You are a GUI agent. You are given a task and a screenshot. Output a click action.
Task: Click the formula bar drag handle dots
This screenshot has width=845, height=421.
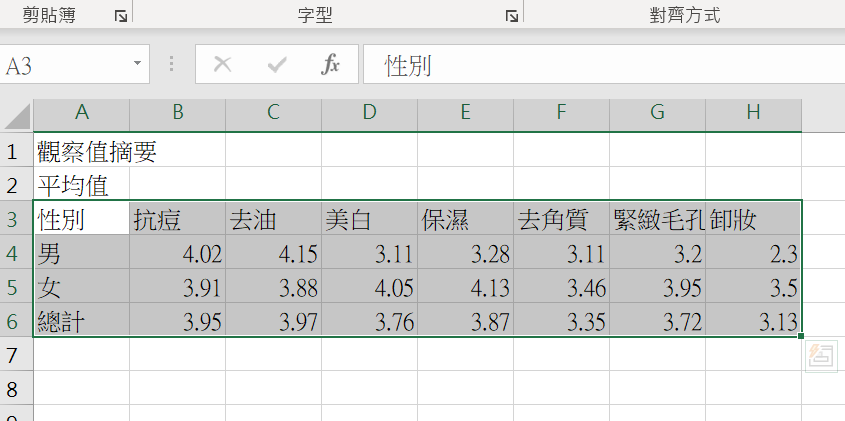172,66
